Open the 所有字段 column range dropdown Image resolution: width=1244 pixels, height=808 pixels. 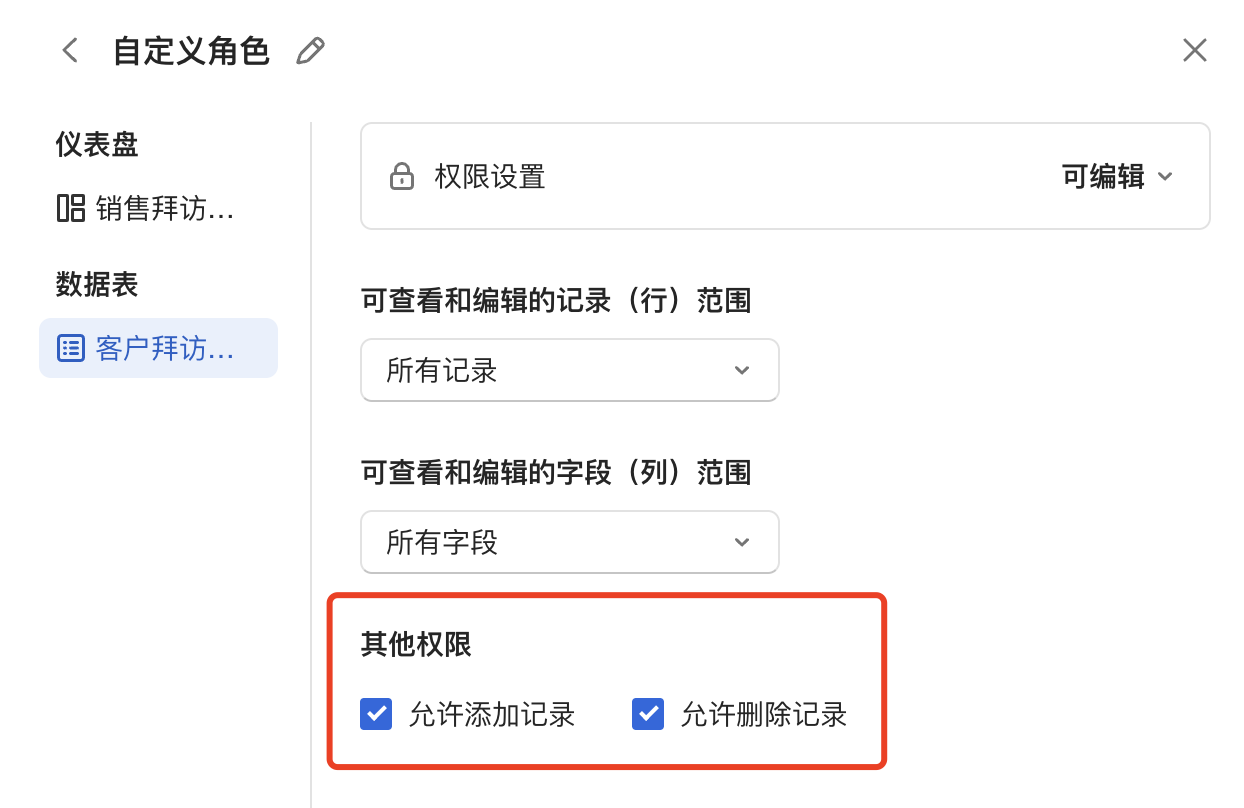(569, 542)
